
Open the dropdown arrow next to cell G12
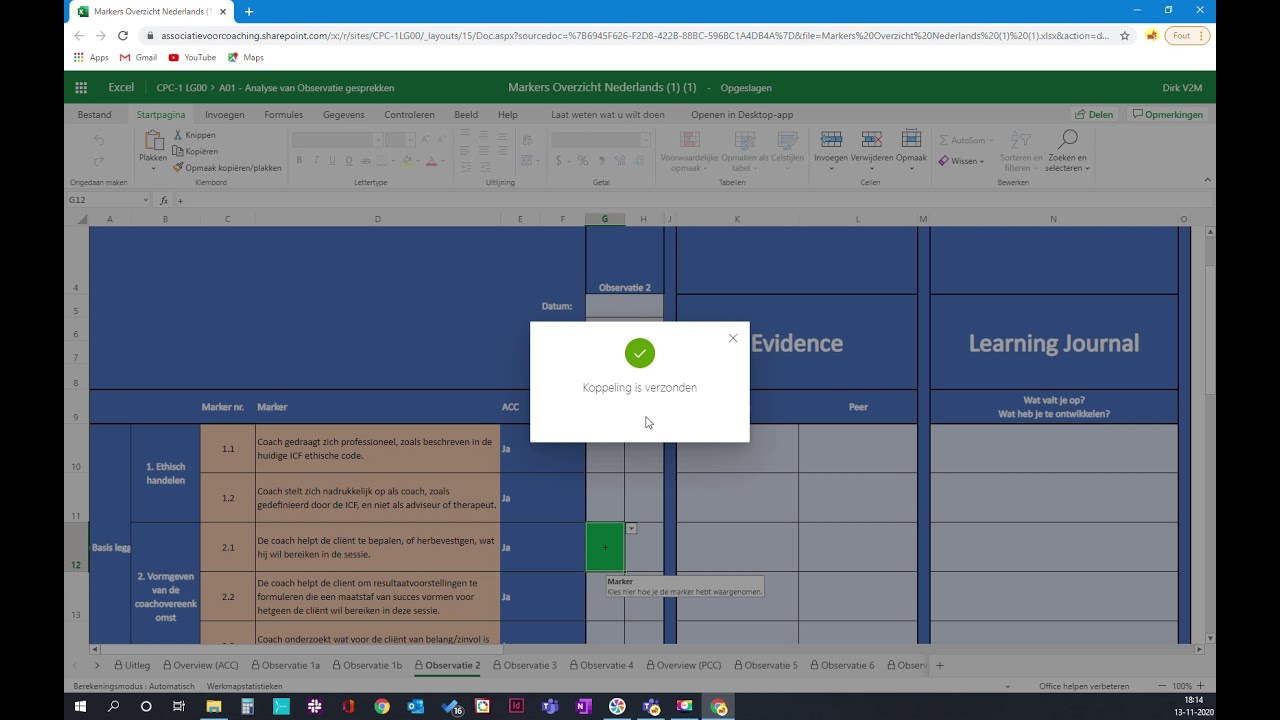click(631, 528)
